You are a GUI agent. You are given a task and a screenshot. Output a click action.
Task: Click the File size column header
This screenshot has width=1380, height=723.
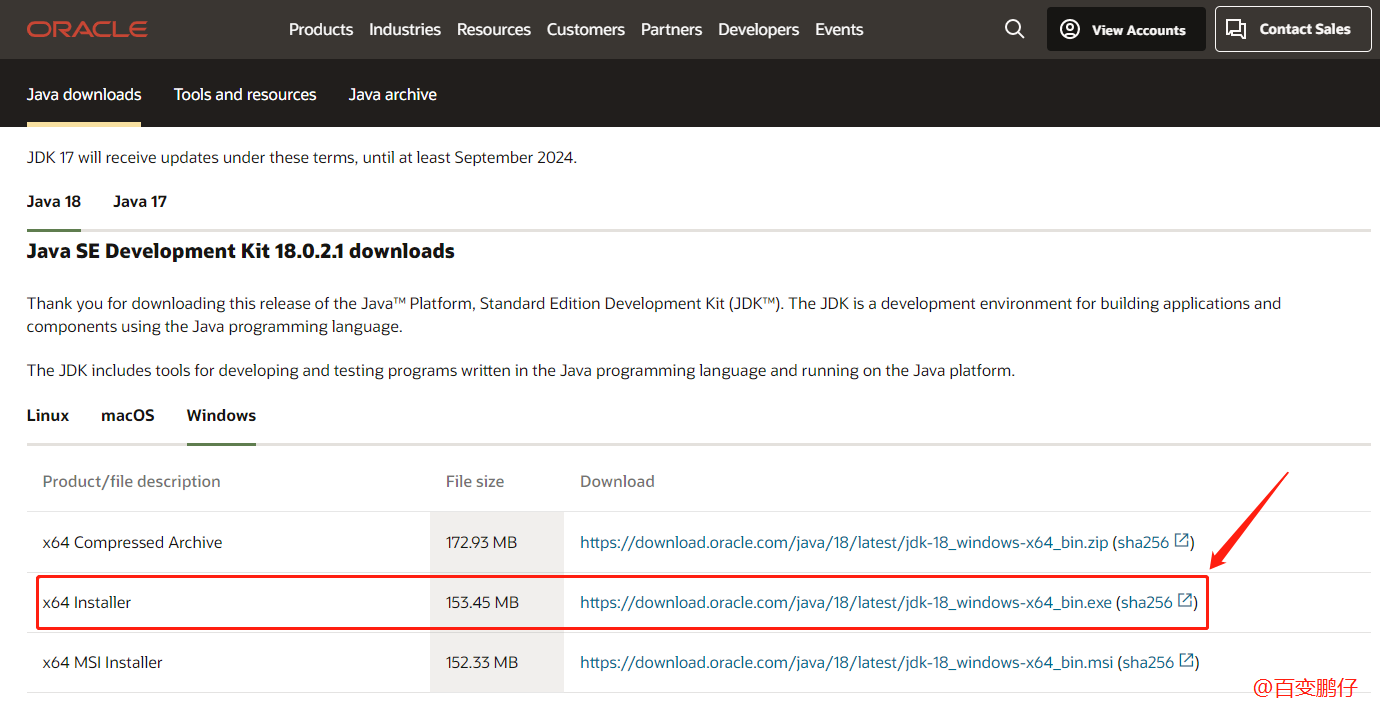pos(475,482)
